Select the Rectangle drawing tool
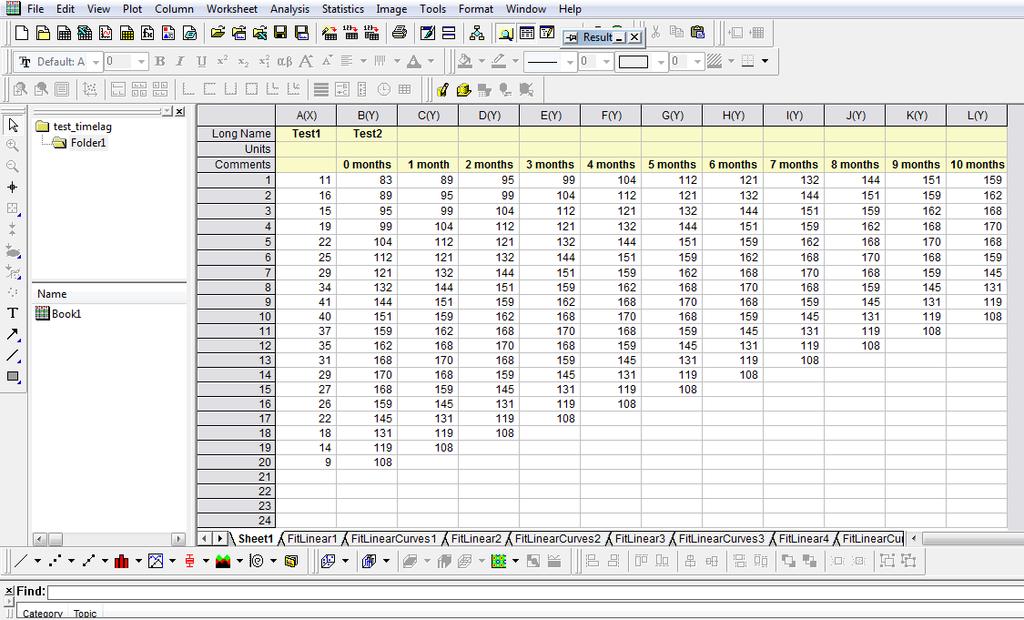1024x620 pixels. (x=12, y=376)
